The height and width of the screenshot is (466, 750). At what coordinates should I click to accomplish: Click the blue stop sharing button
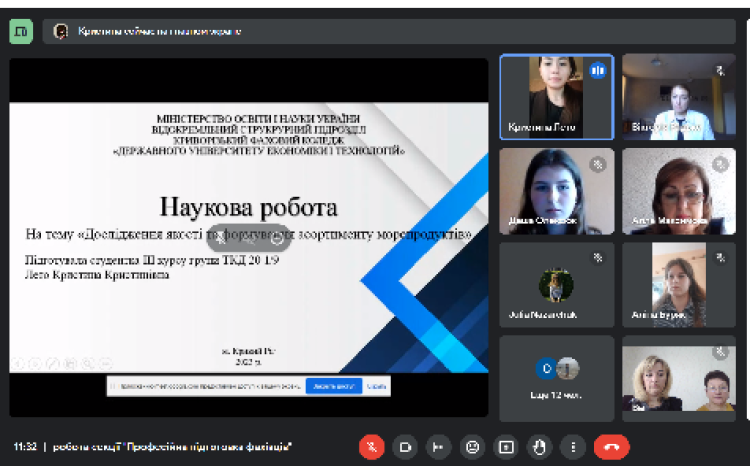click(333, 386)
